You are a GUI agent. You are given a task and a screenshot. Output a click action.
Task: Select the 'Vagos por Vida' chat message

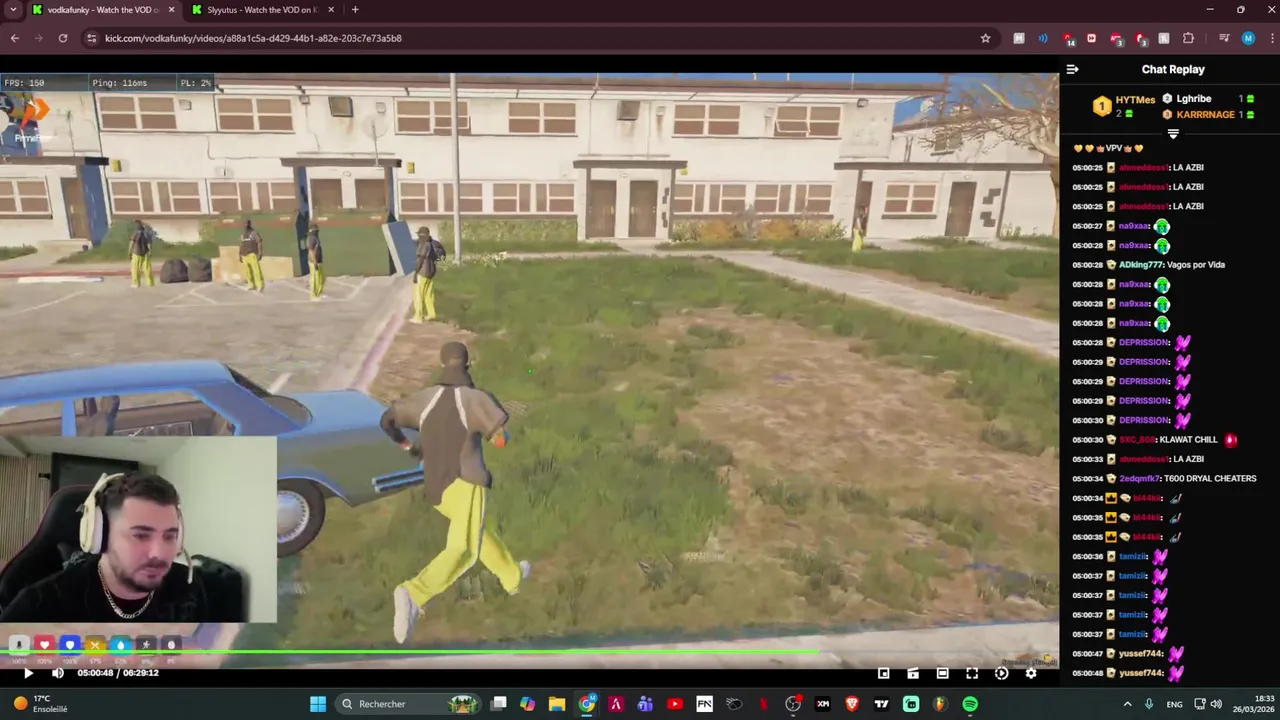click(x=1195, y=265)
